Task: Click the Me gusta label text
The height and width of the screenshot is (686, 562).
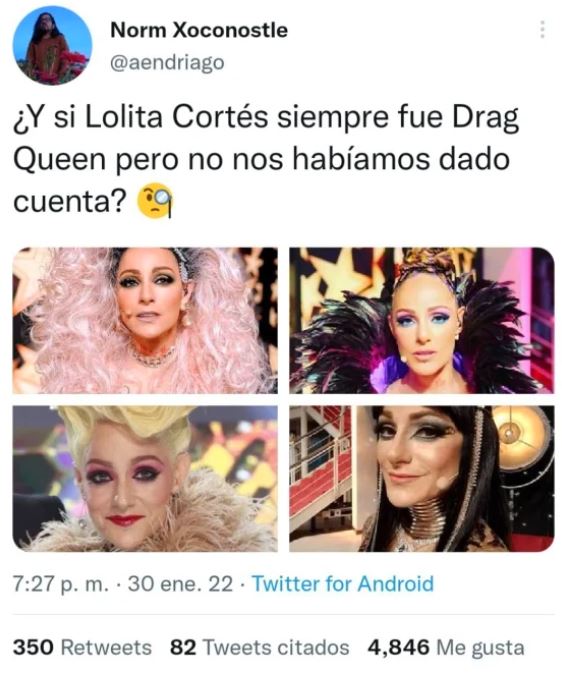Action: pos(481,648)
